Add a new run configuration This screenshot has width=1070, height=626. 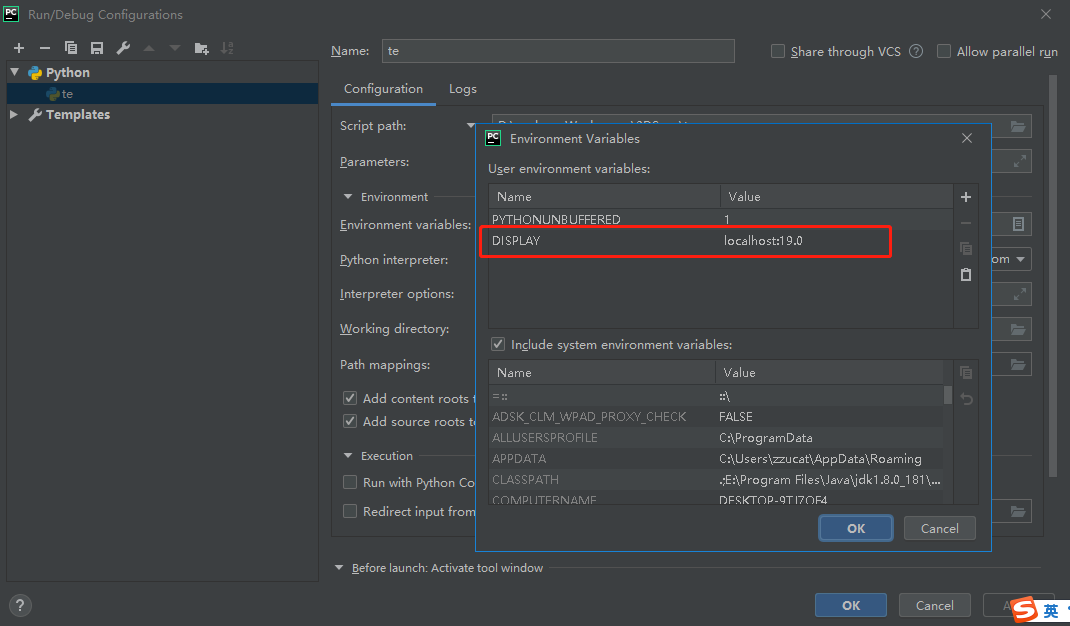pos(18,47)
